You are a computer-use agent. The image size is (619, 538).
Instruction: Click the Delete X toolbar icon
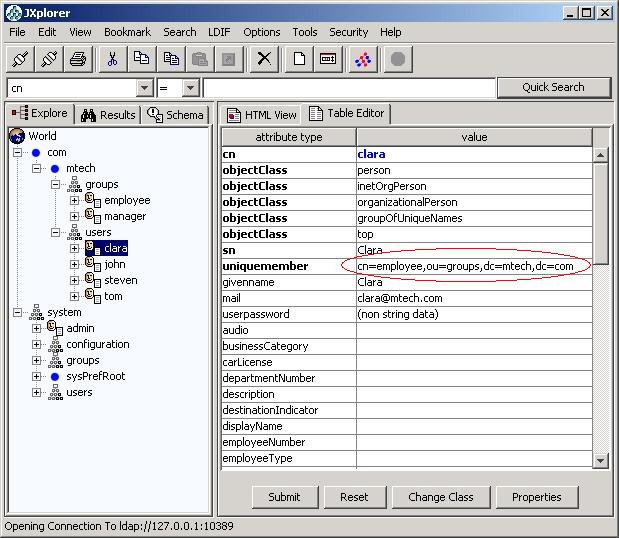pyautogui.click(x=264, y=59)
